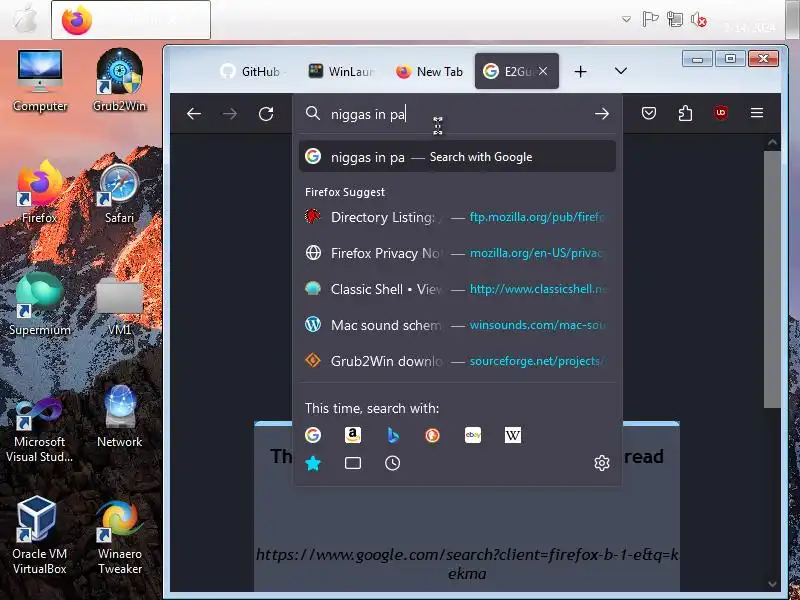Click the Firefox desktop shortcut
Screen dimensions: 800x600
(x=40, y=192)
